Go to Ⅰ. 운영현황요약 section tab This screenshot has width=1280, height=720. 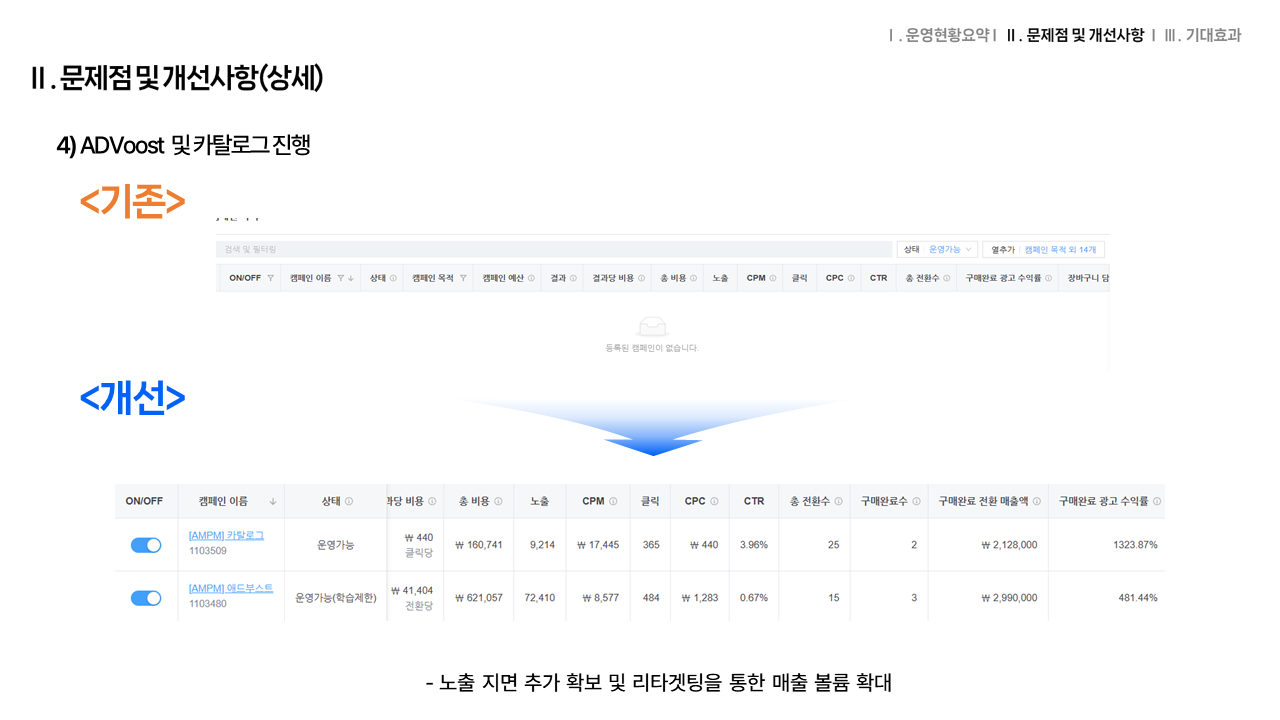point(941,35)
